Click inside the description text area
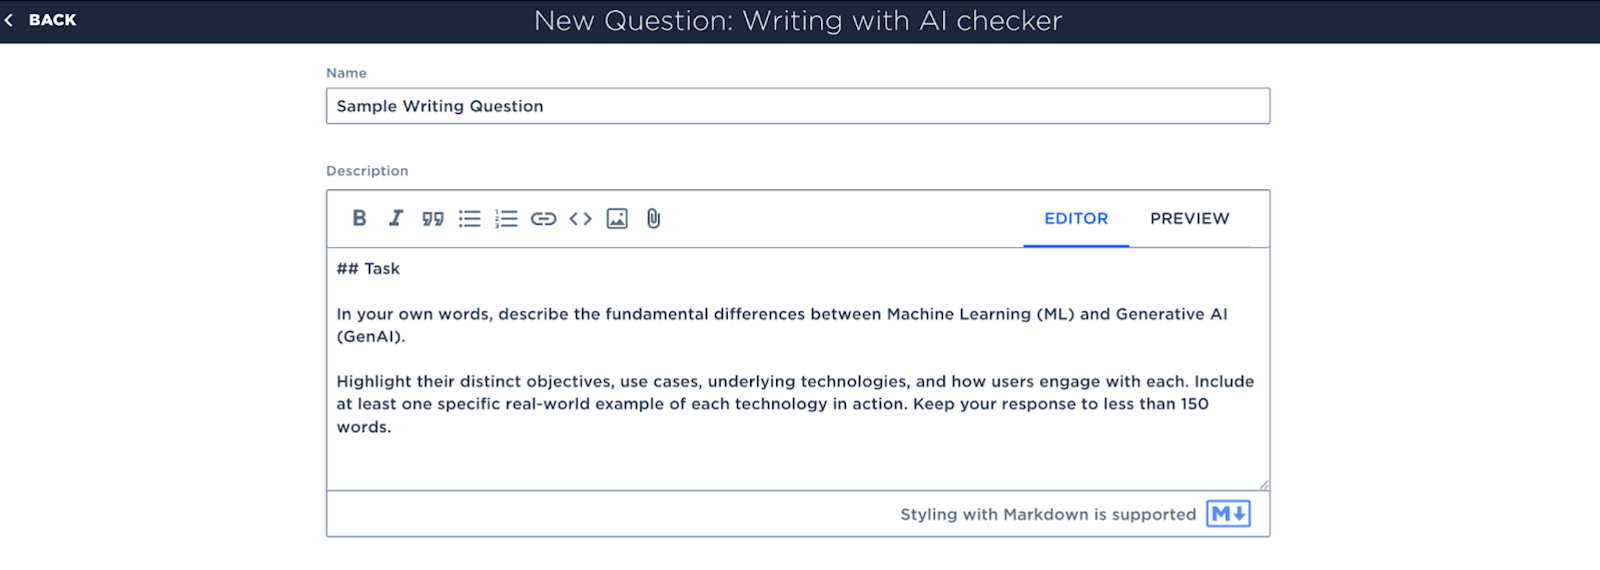Viewport: 1600px width, 570px height. [x=798, y=369]
